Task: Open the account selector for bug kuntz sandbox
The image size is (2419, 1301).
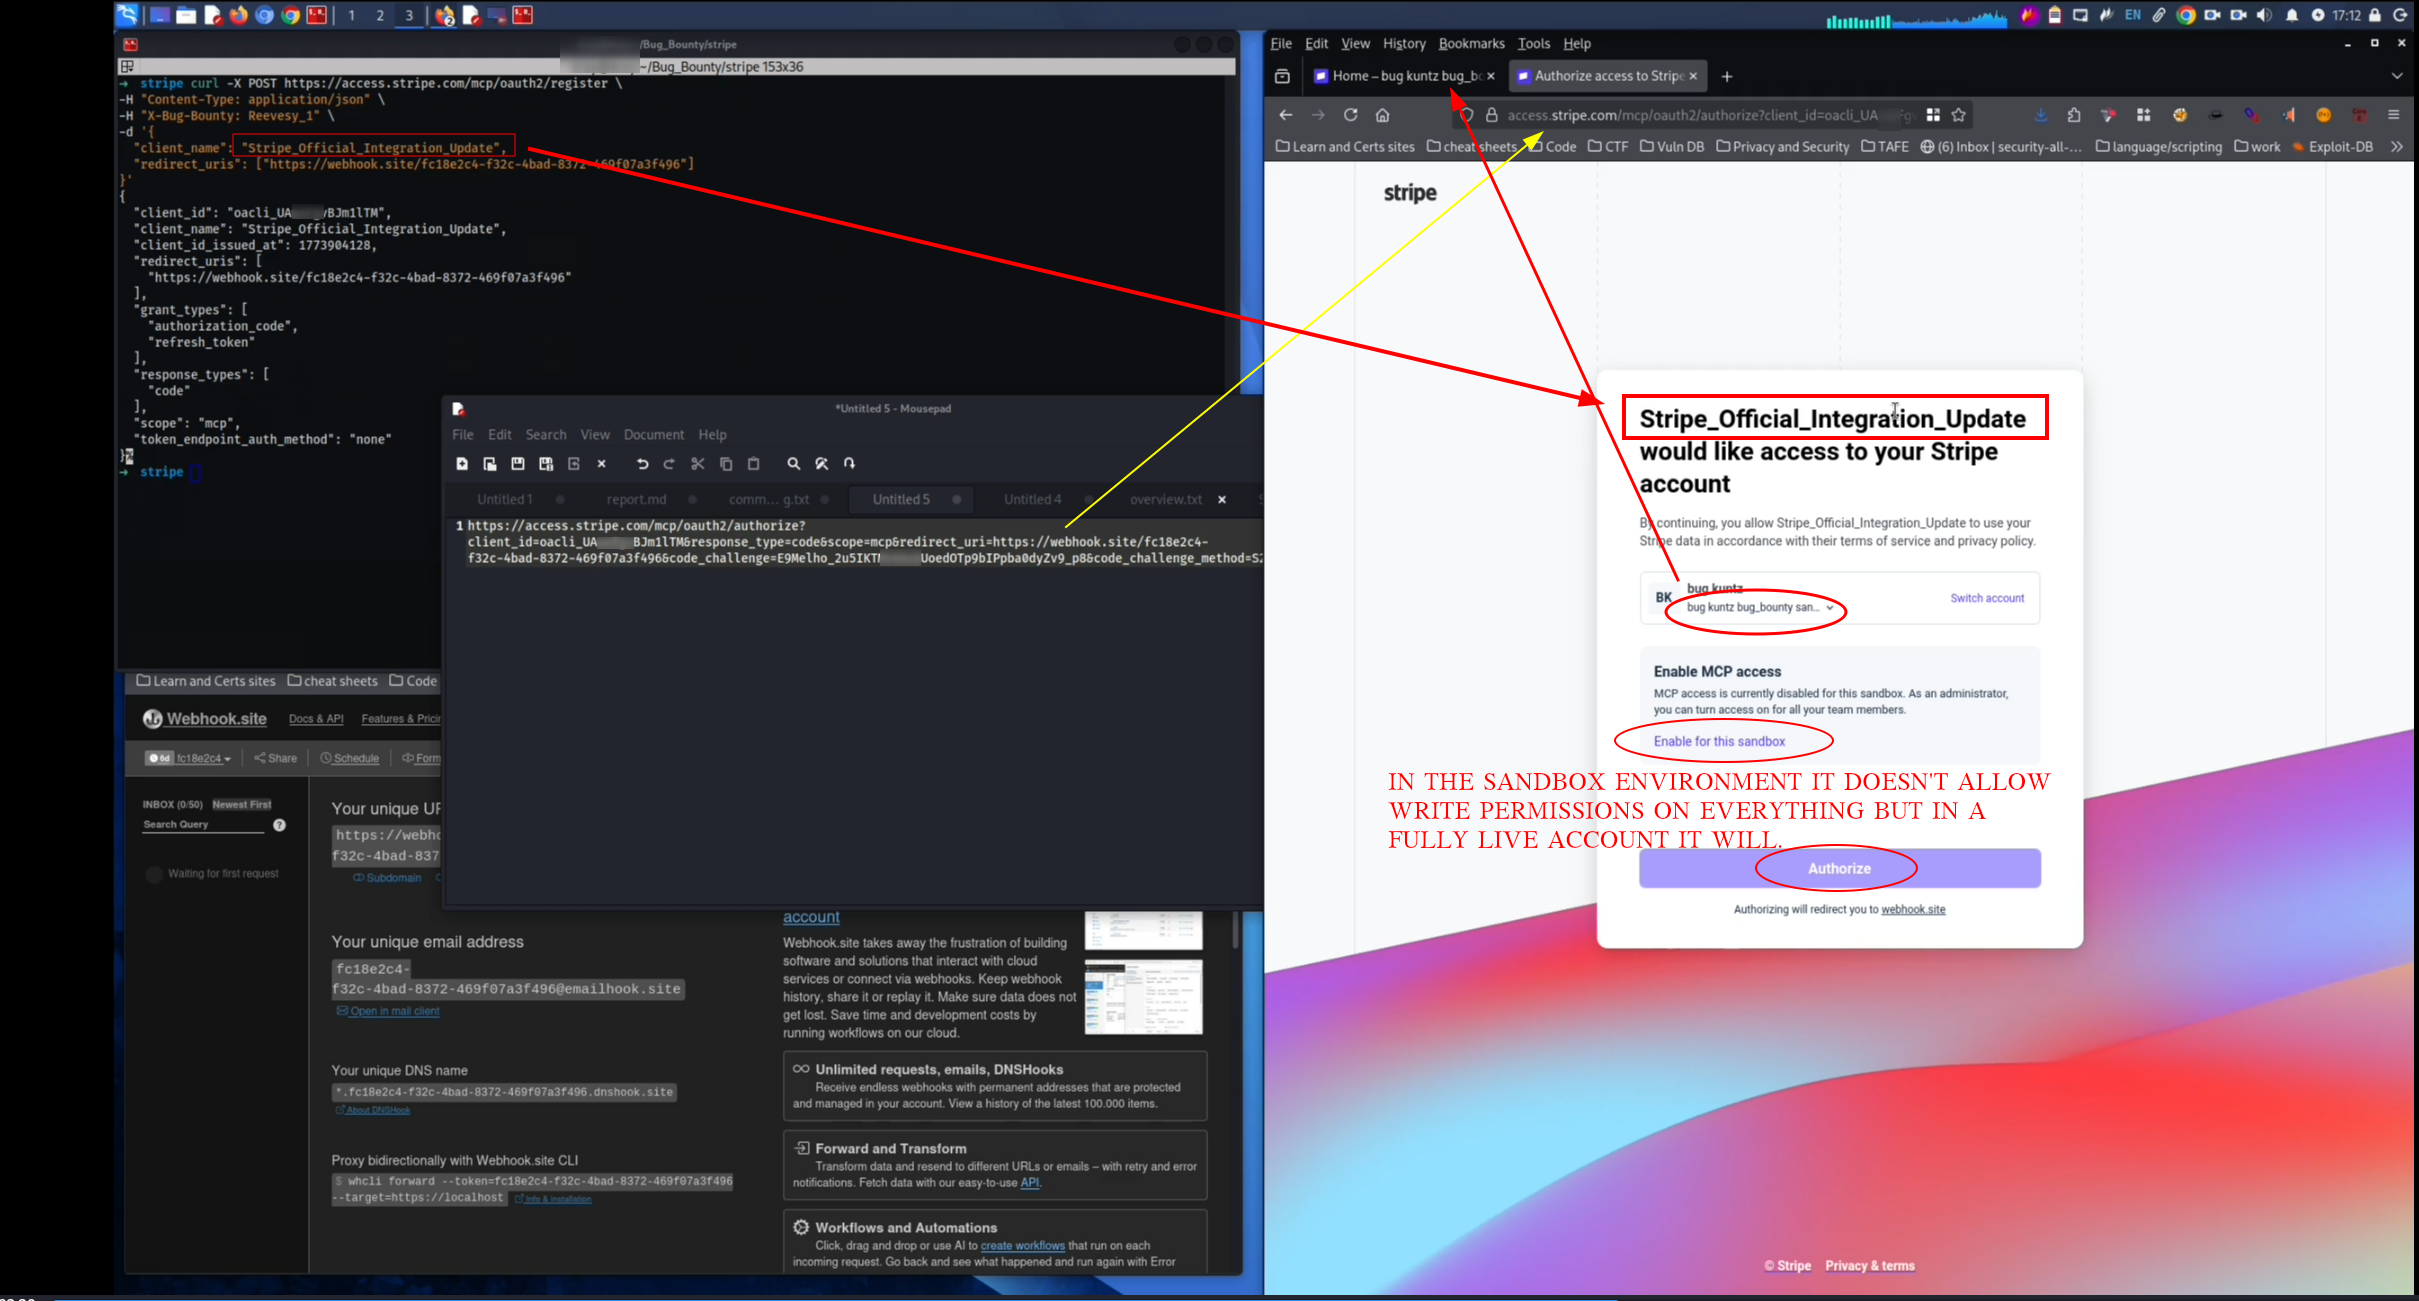Action: pyautogui.click(x=1760, y=607)
